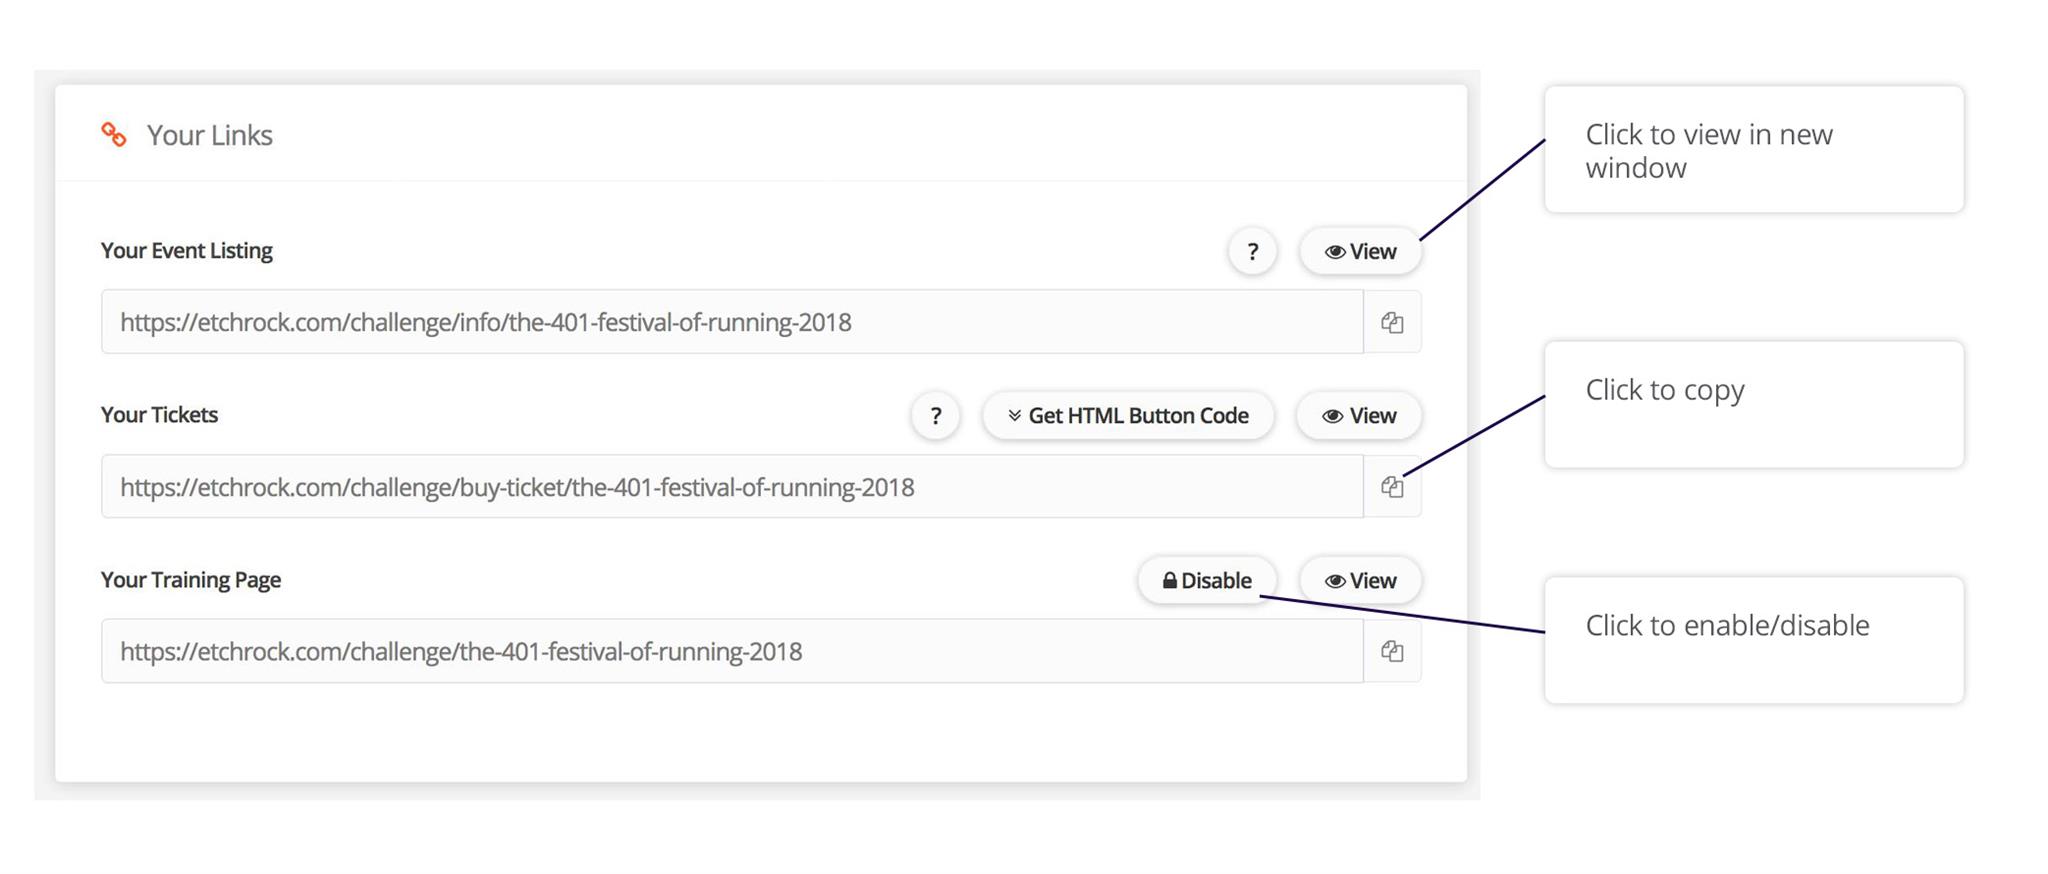2048x874 pixels.
Task: Click the "Your Training Page" label
Action: click(x=191, y=580)
